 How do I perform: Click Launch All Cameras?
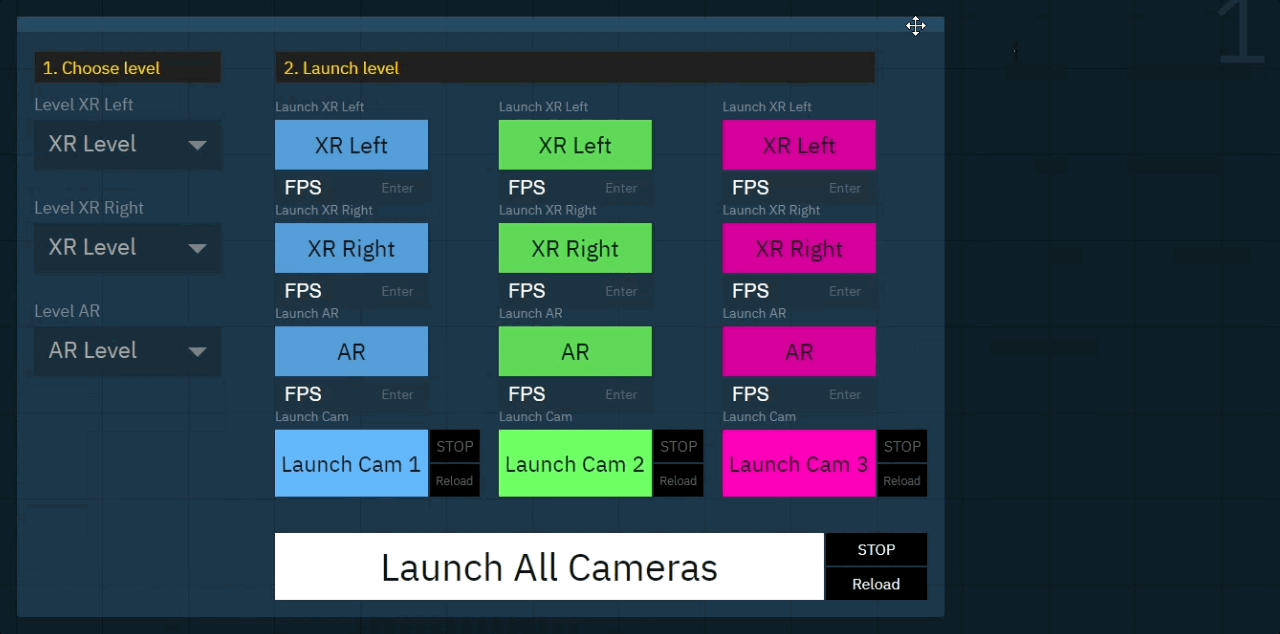(549, 567)
